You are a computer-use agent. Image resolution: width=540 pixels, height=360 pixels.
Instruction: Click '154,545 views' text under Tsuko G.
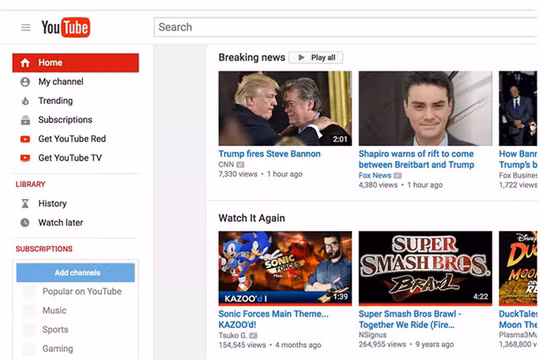pos(242,345)
